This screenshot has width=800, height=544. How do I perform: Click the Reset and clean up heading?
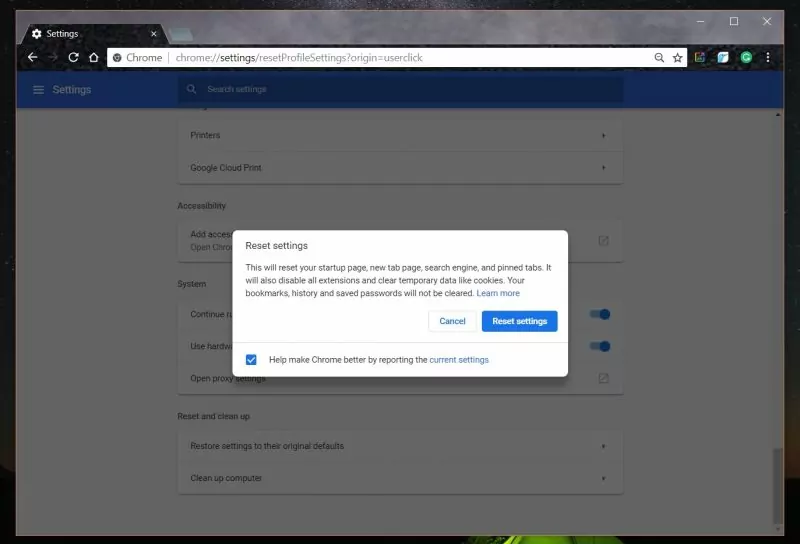pyautogui.click(x=213, y=416)
